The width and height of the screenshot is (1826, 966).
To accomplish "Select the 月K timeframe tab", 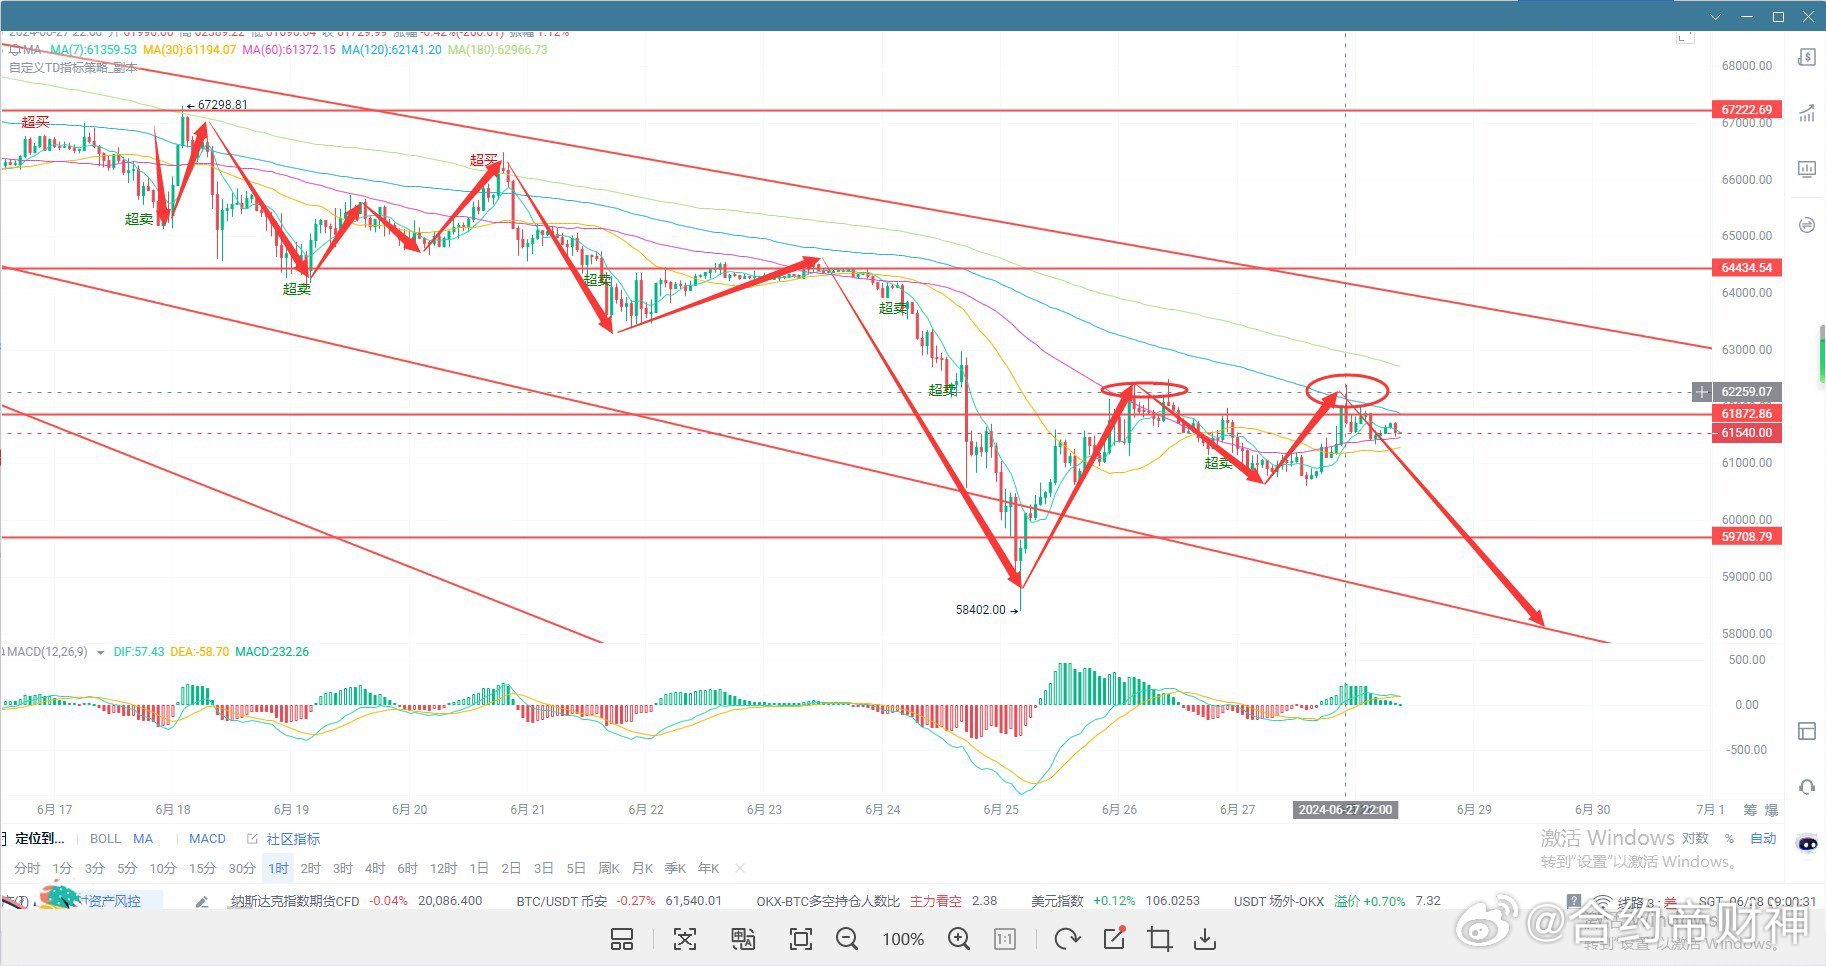I will click(x=642, y=868).
